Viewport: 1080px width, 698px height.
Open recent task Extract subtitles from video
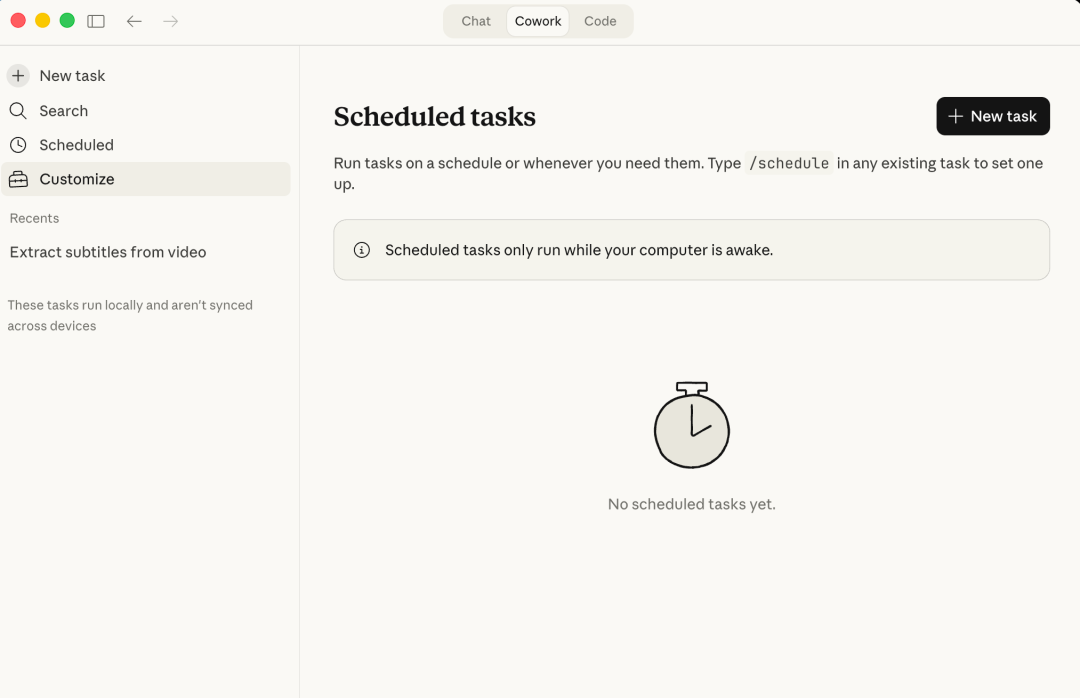tap(108, 252)
